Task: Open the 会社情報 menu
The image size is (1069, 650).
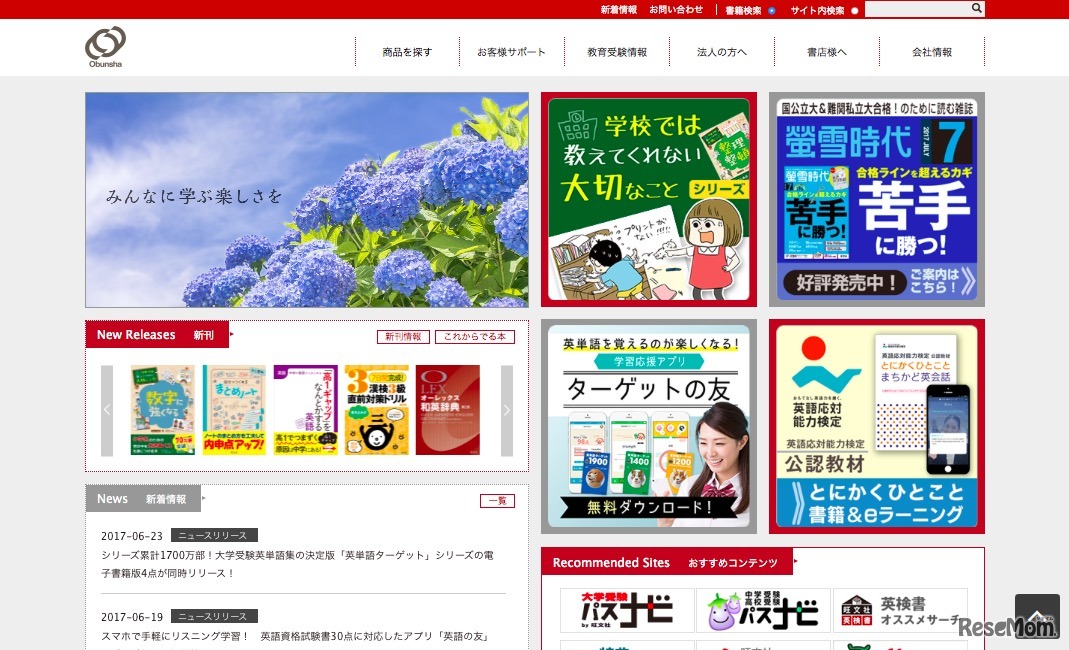Action: point(932,52)
